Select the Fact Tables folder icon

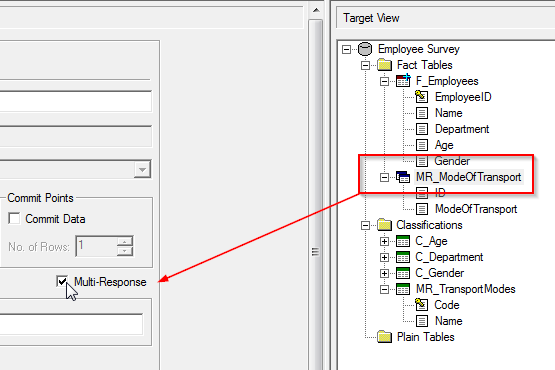tap(384, 65)
